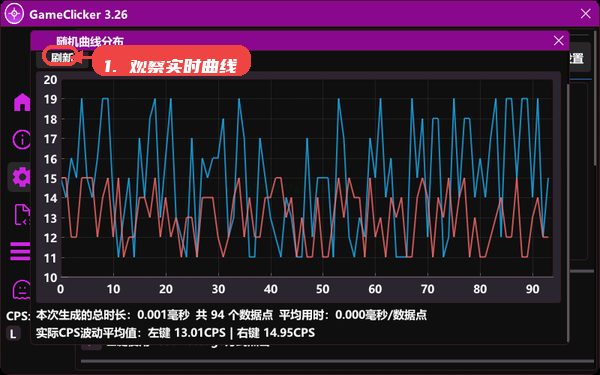
Task: Click the ghost icon in sidebar
Action: coord(22,290)
